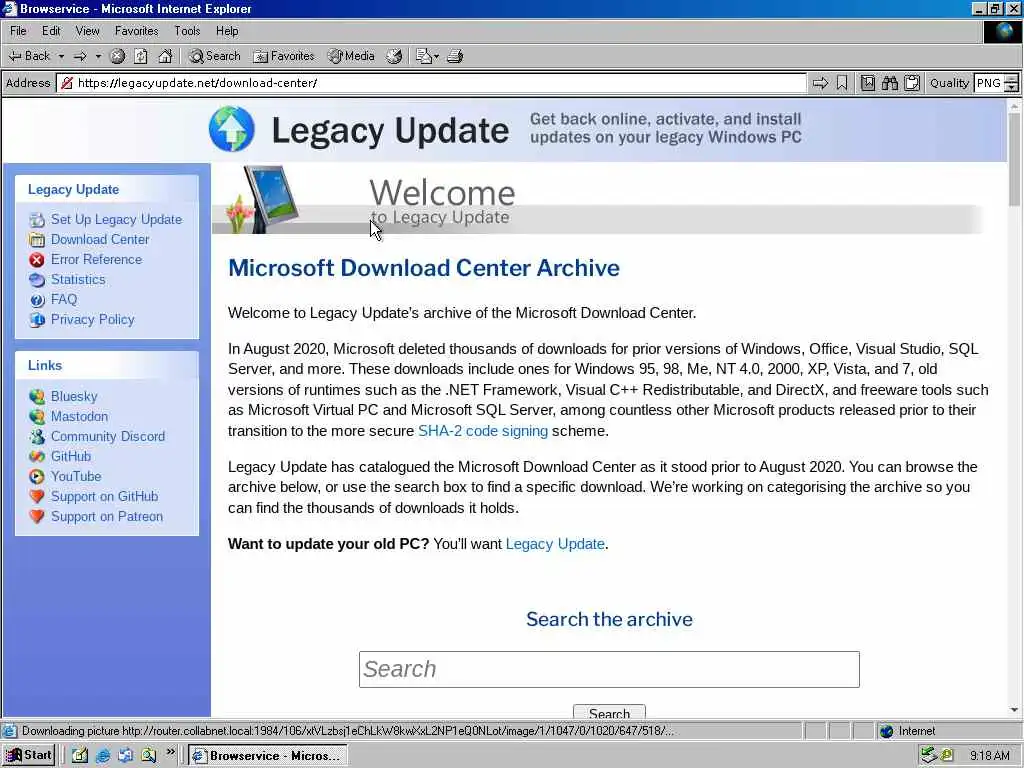Screen dimensions: 1024x768
Task: Click the History icon in toolbar
Action: [394, 56]
